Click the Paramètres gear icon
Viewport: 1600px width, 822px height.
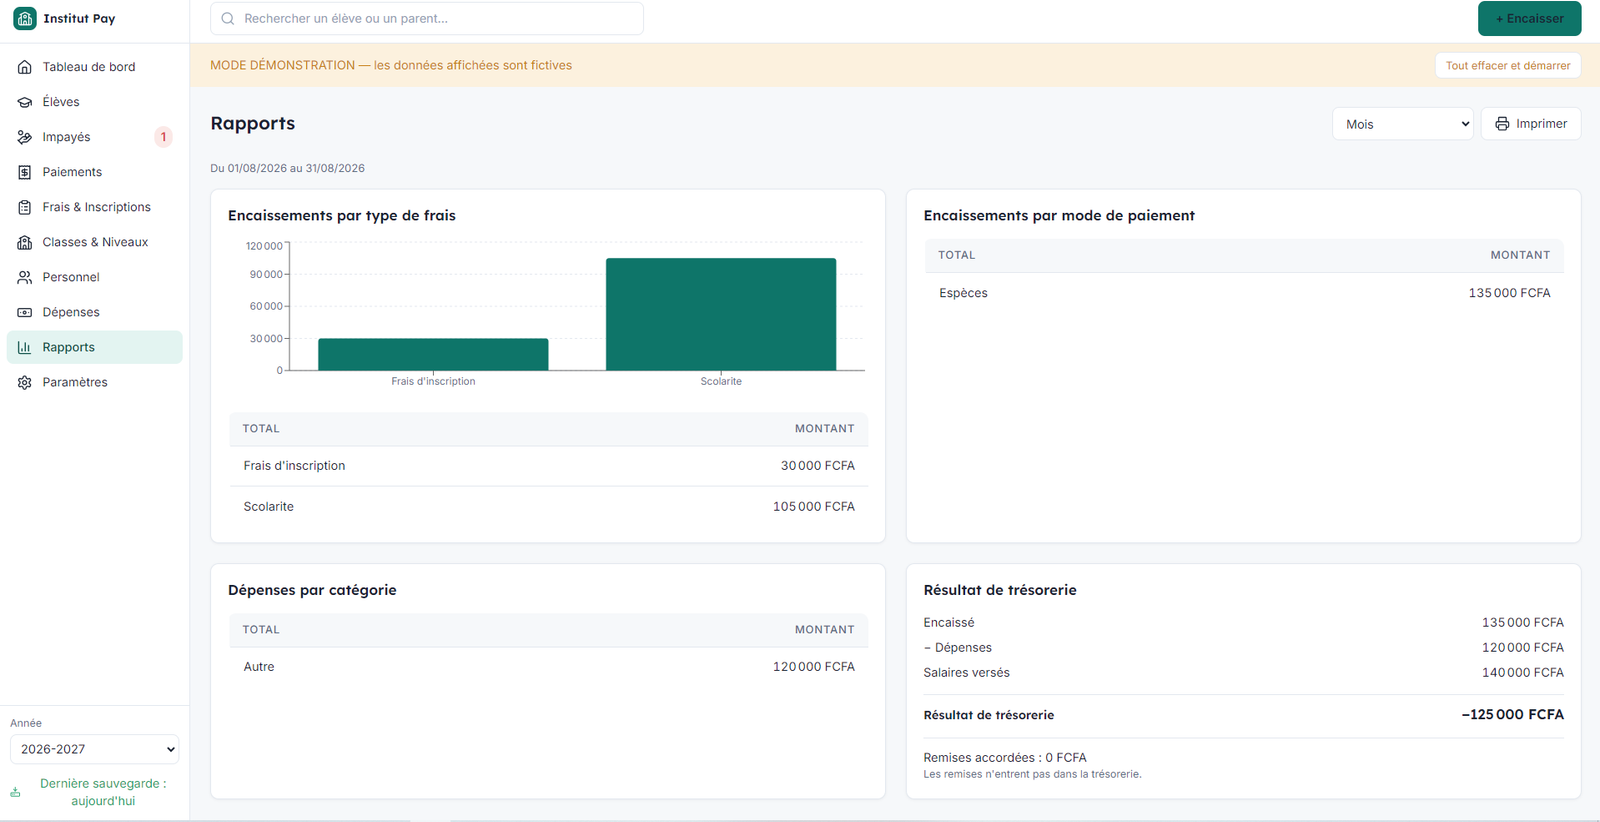tap(25, 382)
